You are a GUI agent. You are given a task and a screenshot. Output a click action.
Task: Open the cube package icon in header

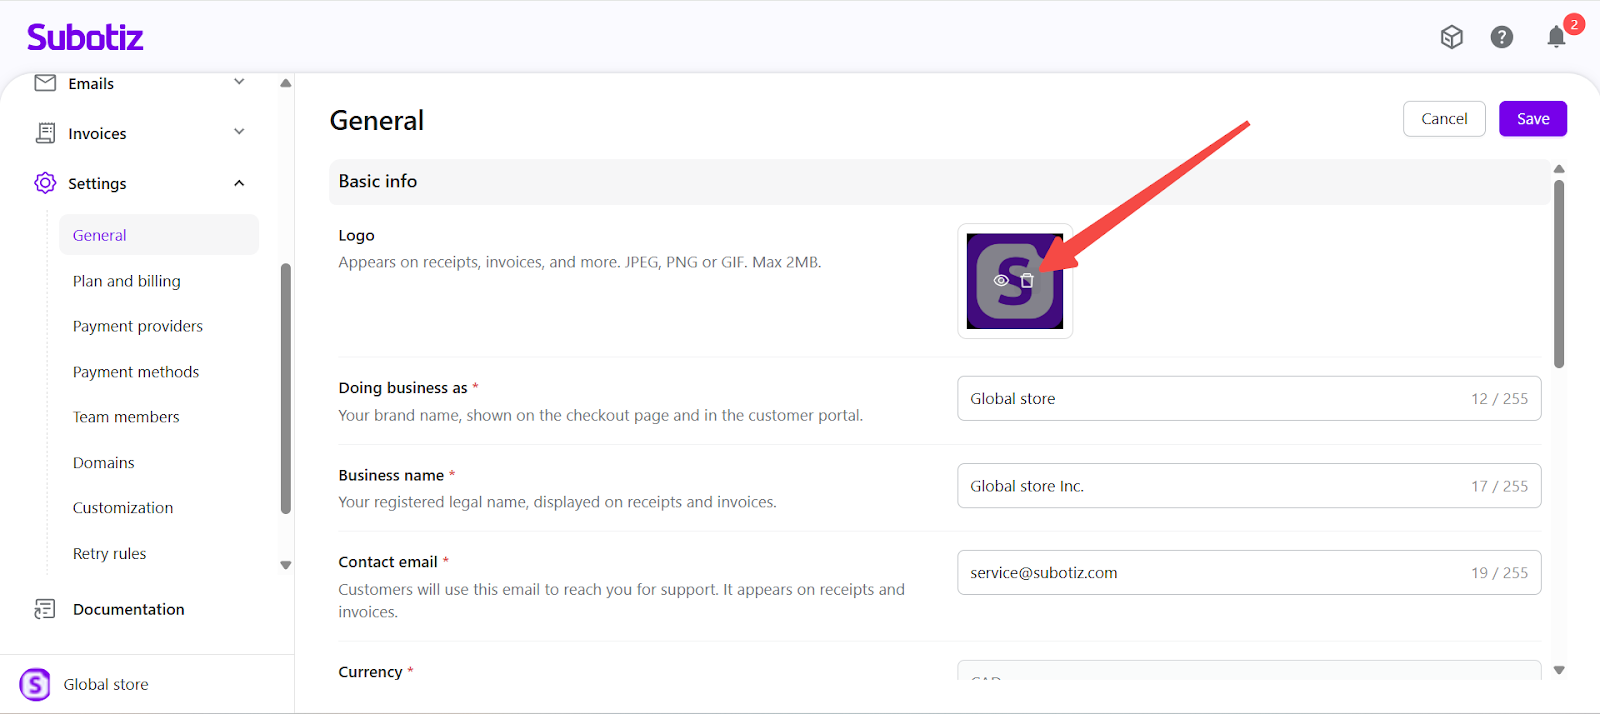(x=1451, y=37)
